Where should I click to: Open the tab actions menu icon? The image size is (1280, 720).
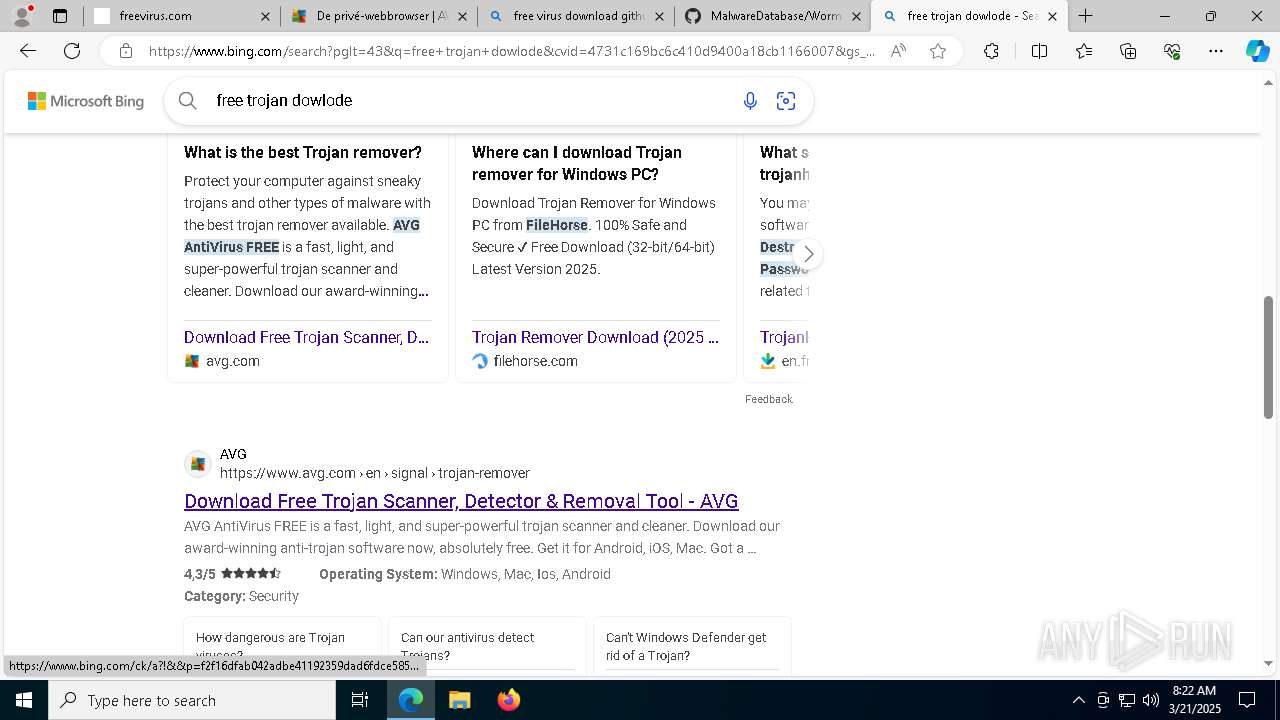point(60,16)
